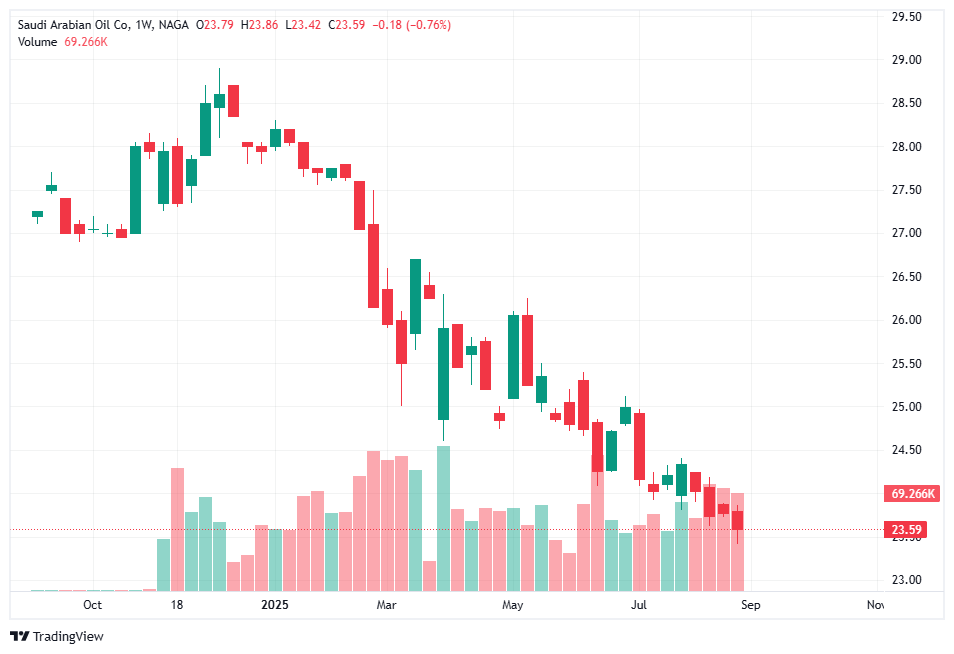The image size is (954, 654).
Task: Click the red 23.59 current price tag
Action: (x=907, y=530)
